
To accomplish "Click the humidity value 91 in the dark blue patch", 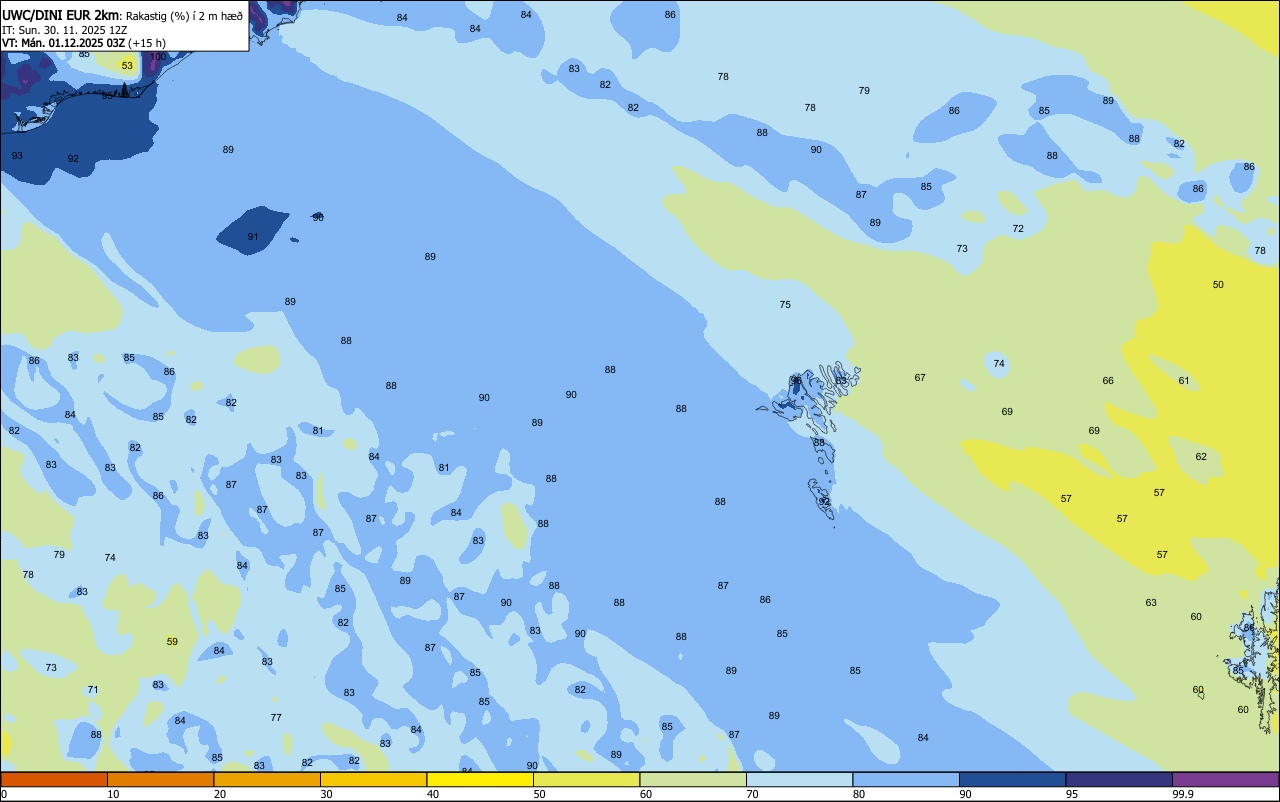I will (x=253, y=237).
